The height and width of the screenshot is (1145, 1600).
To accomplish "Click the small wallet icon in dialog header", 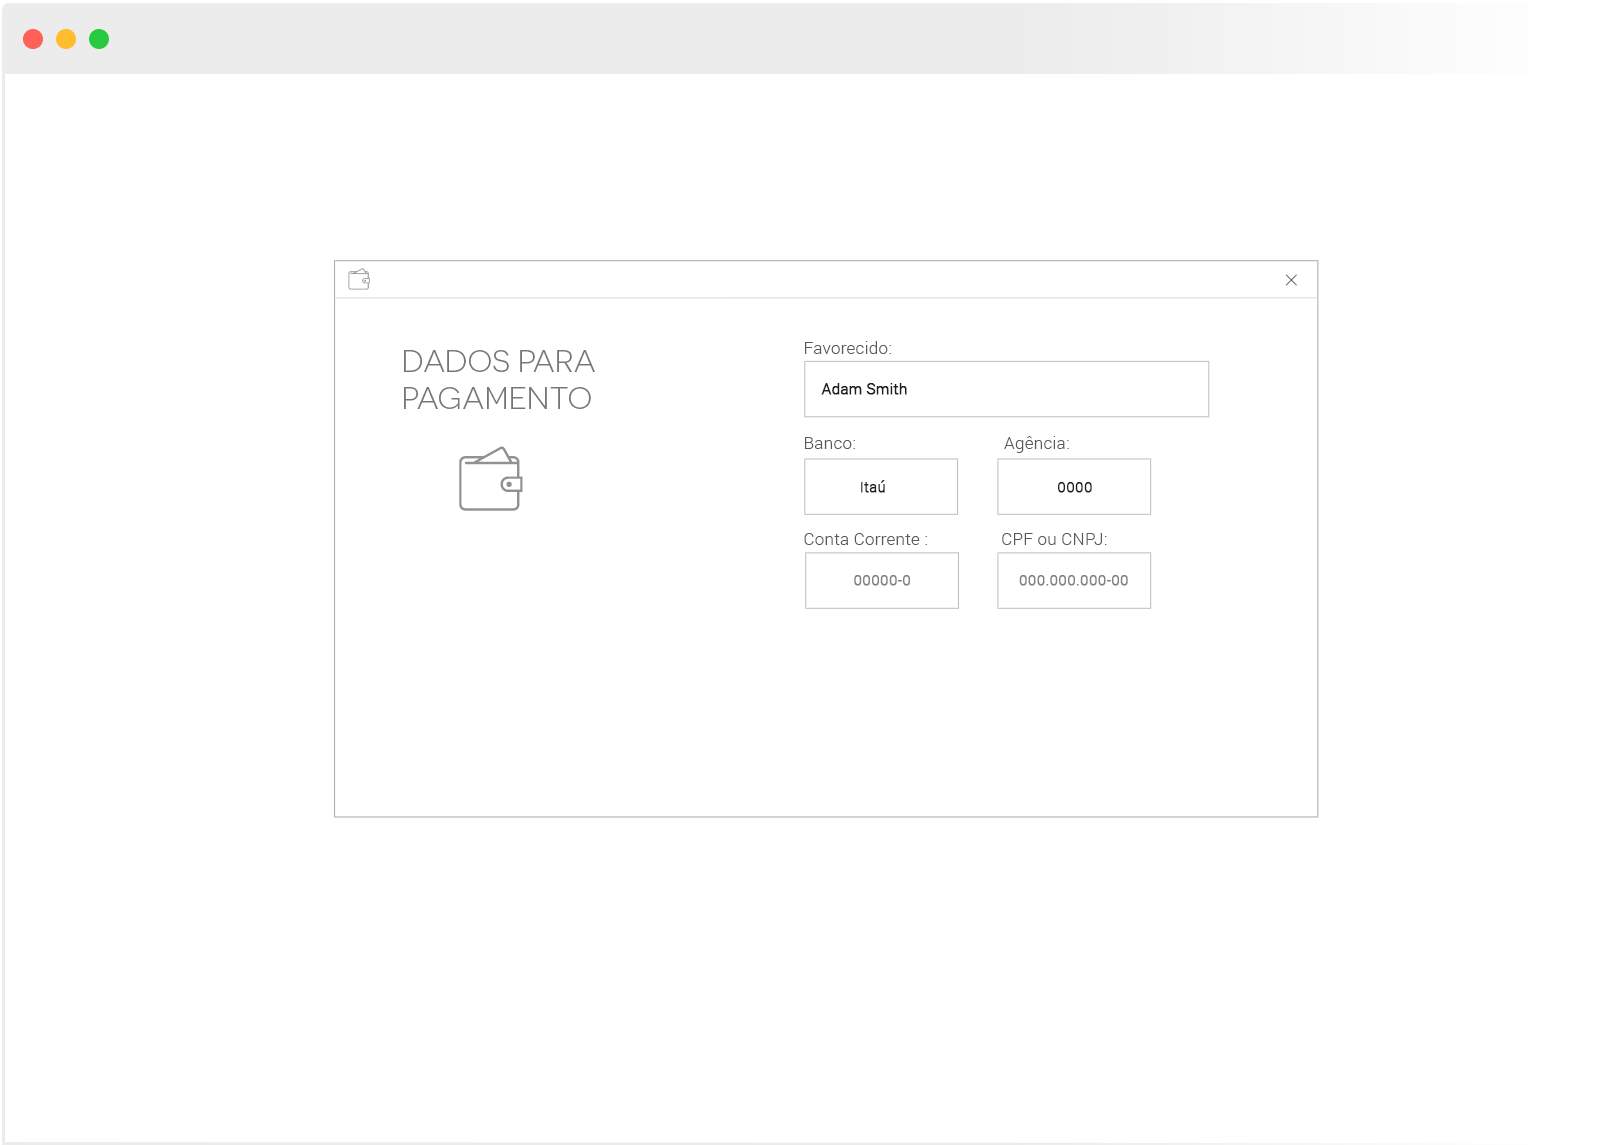I will (359, 279).
